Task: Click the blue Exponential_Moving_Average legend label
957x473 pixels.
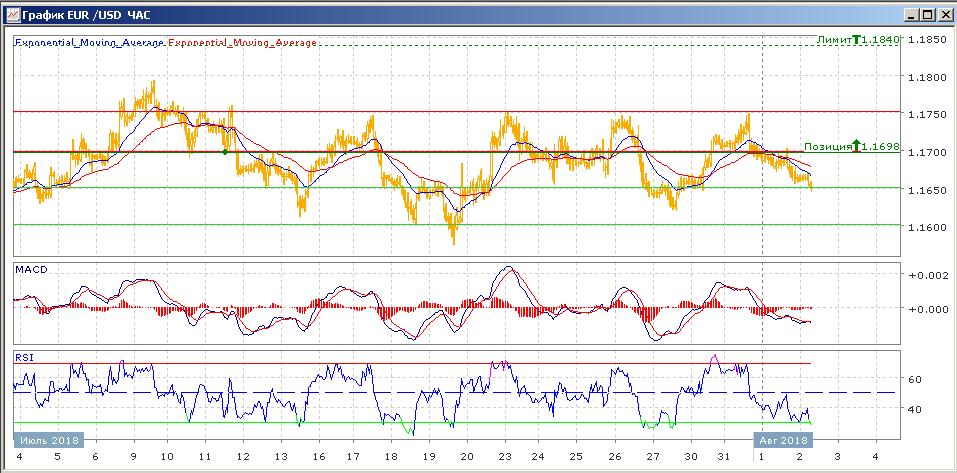Action: [89, 43]
